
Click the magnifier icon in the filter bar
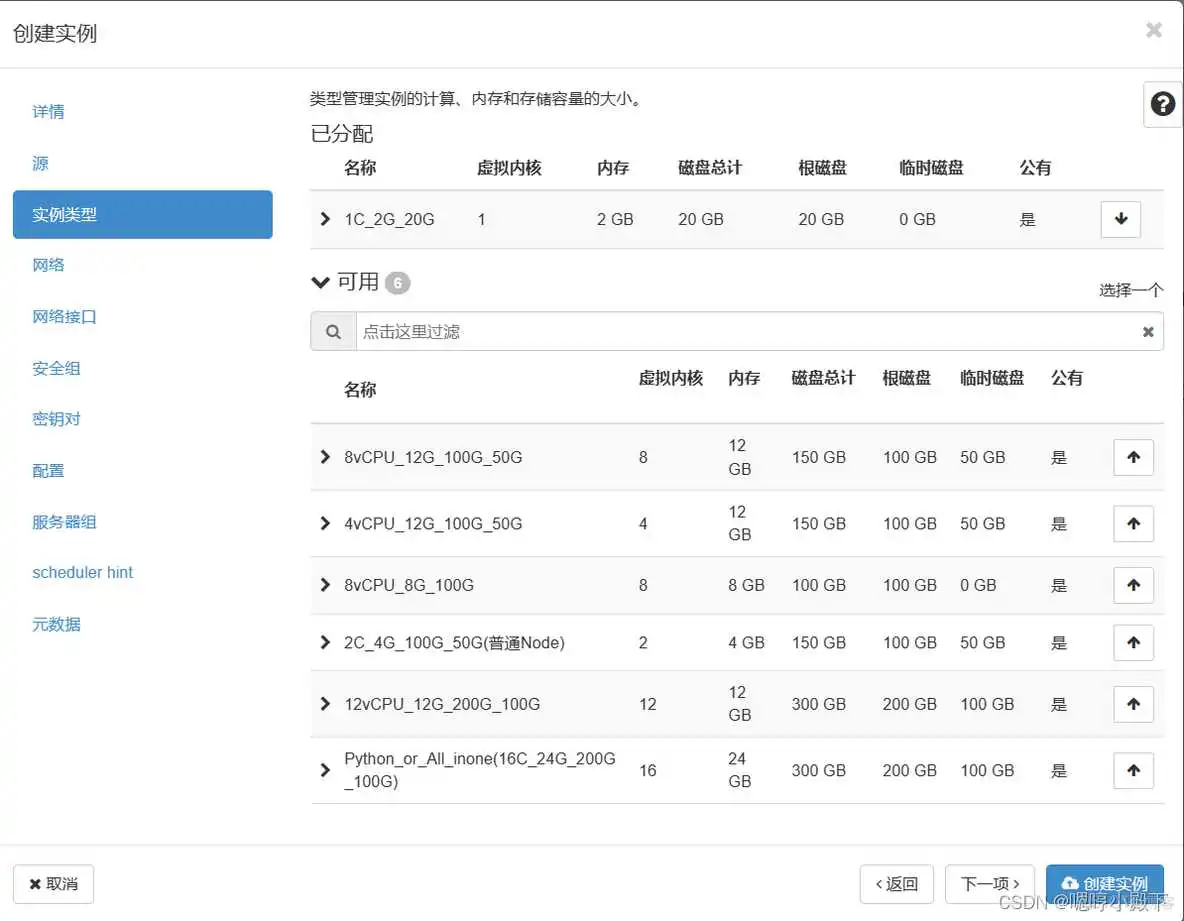[333, 331]
